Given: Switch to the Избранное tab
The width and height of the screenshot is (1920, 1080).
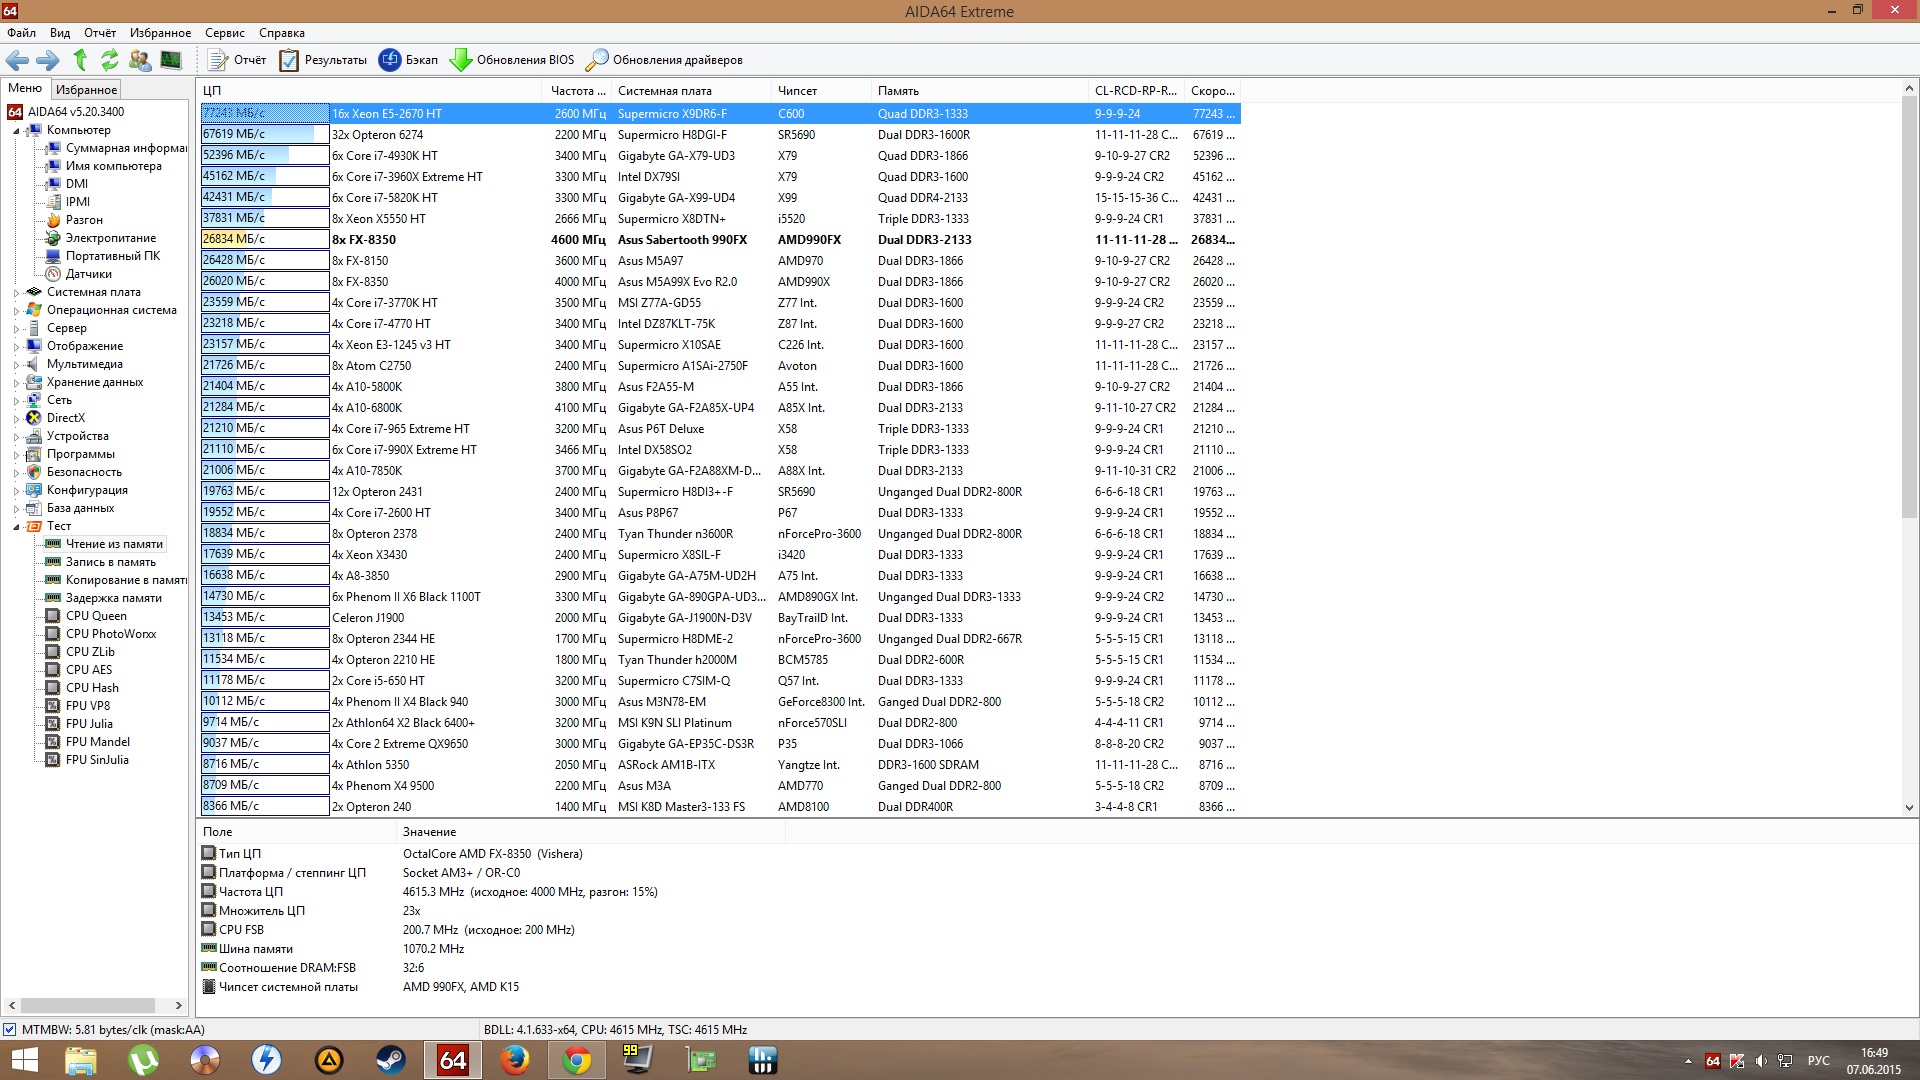Looking at the screenshot, I should (x=86, y=90).
